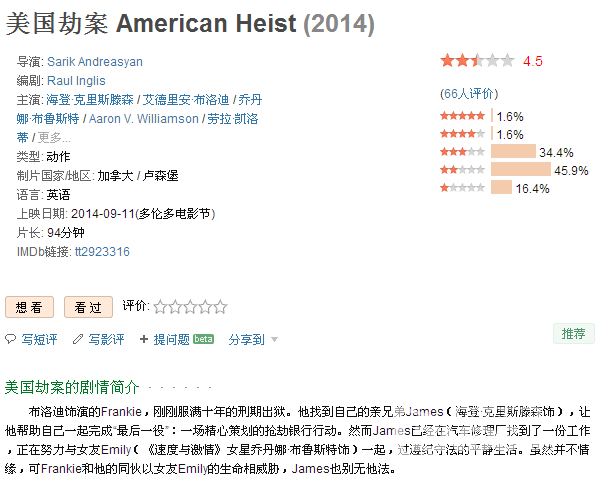Rate the movie four stars

pyautogui.click(x=205, y=307)
